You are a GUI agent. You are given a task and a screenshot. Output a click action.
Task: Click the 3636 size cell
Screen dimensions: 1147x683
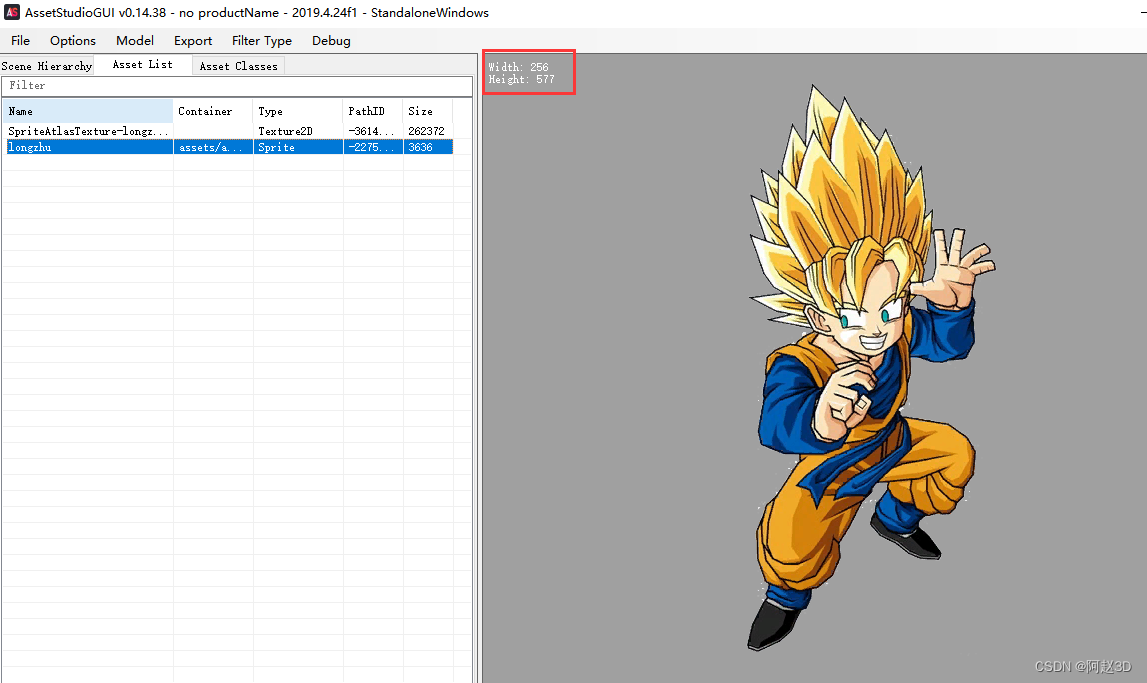tap(428, 147)
